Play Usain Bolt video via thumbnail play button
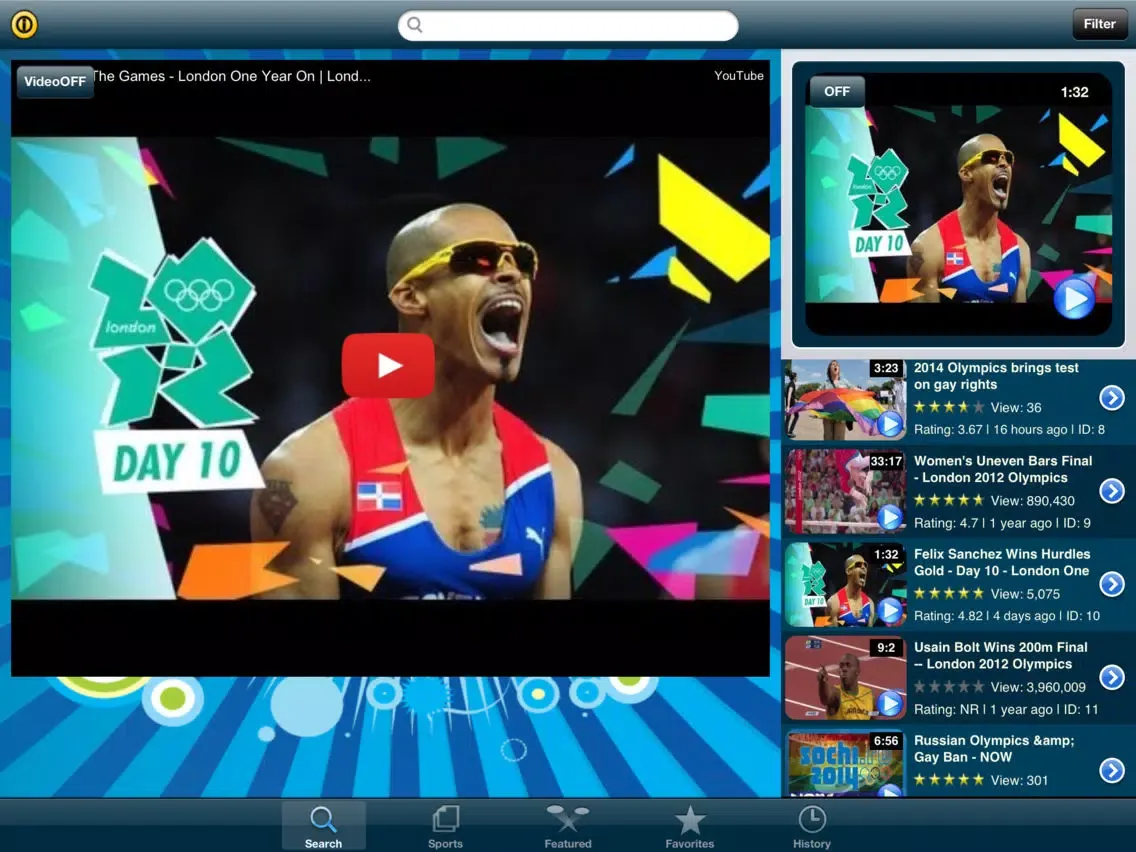 tap(890, 703)
